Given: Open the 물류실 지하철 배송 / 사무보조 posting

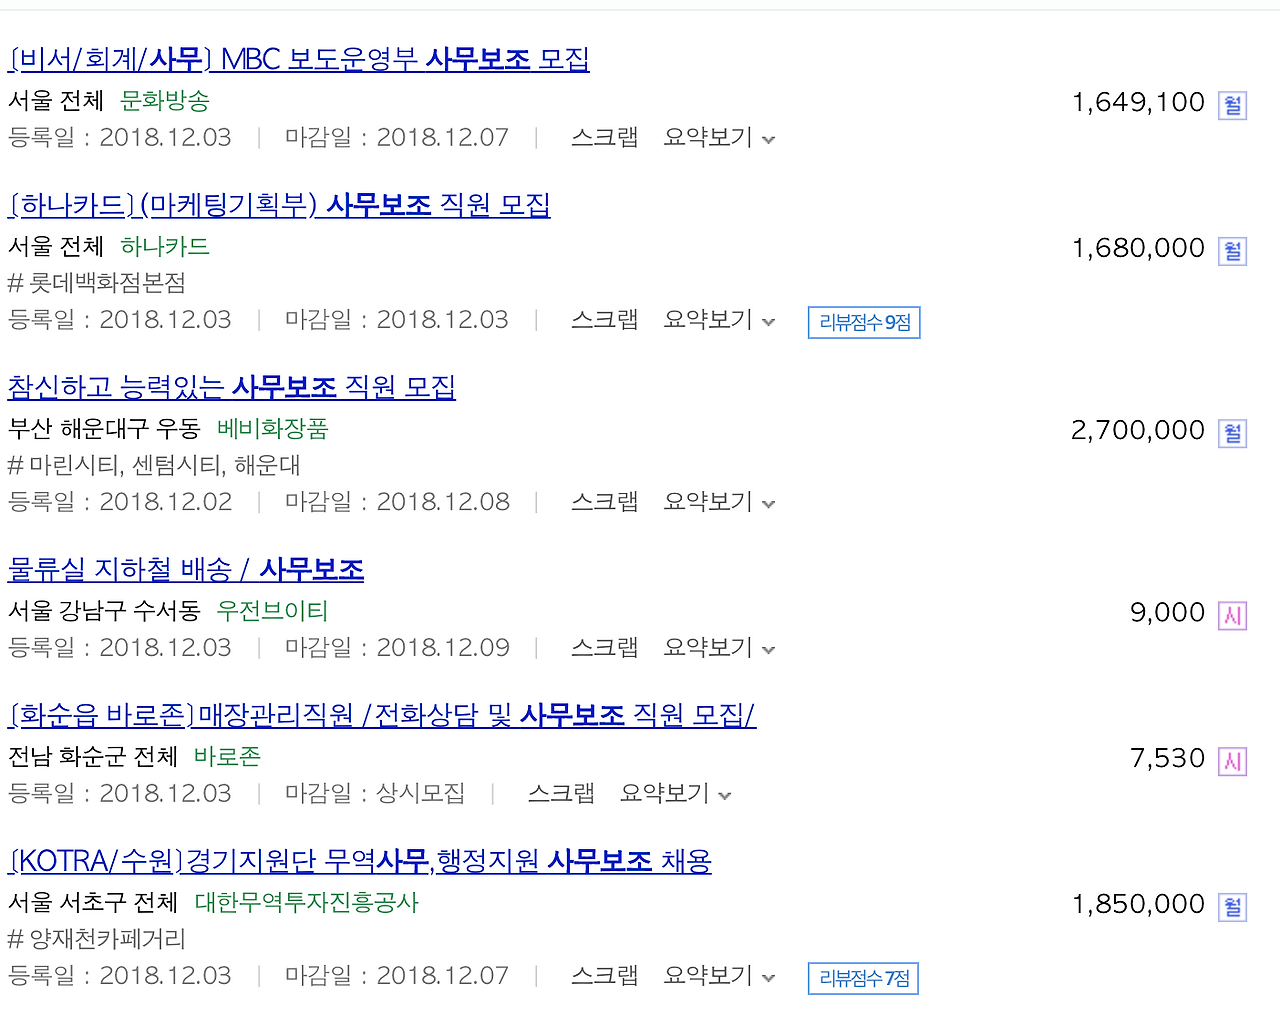Looking at the screenshot, I should (x=186, y=570).
